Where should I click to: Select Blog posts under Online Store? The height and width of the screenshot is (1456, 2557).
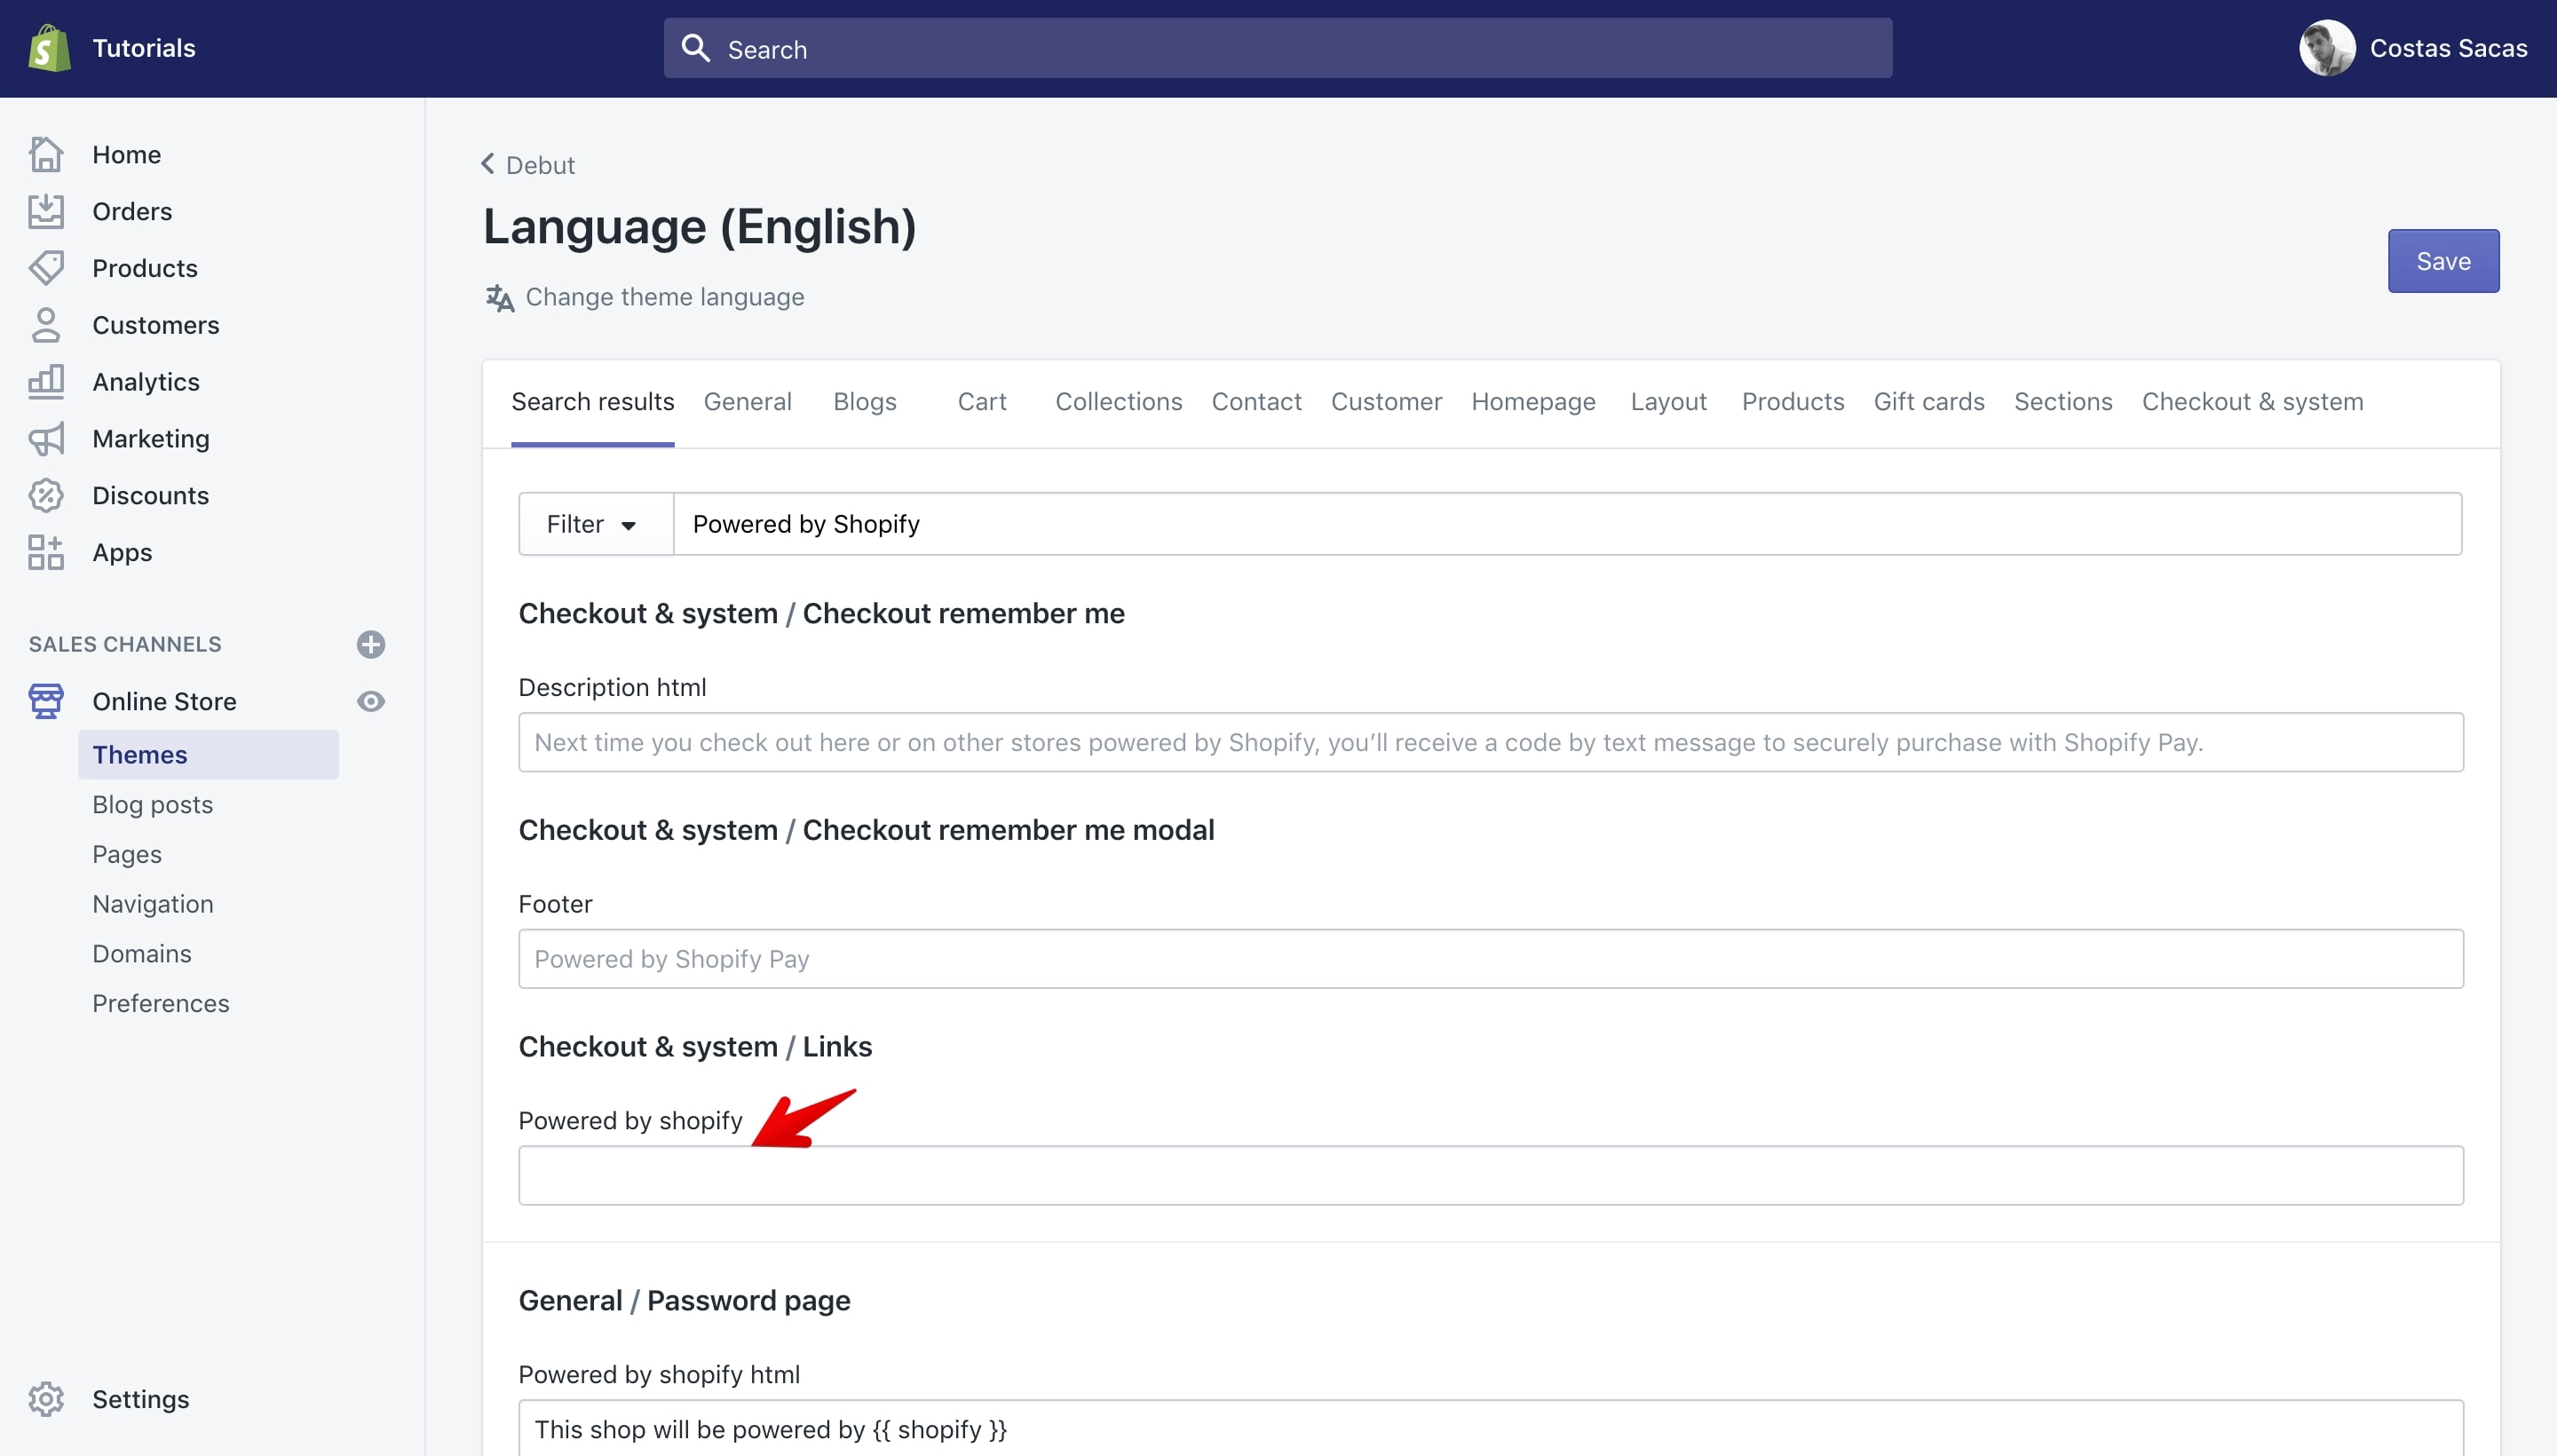tap(153, 805)
